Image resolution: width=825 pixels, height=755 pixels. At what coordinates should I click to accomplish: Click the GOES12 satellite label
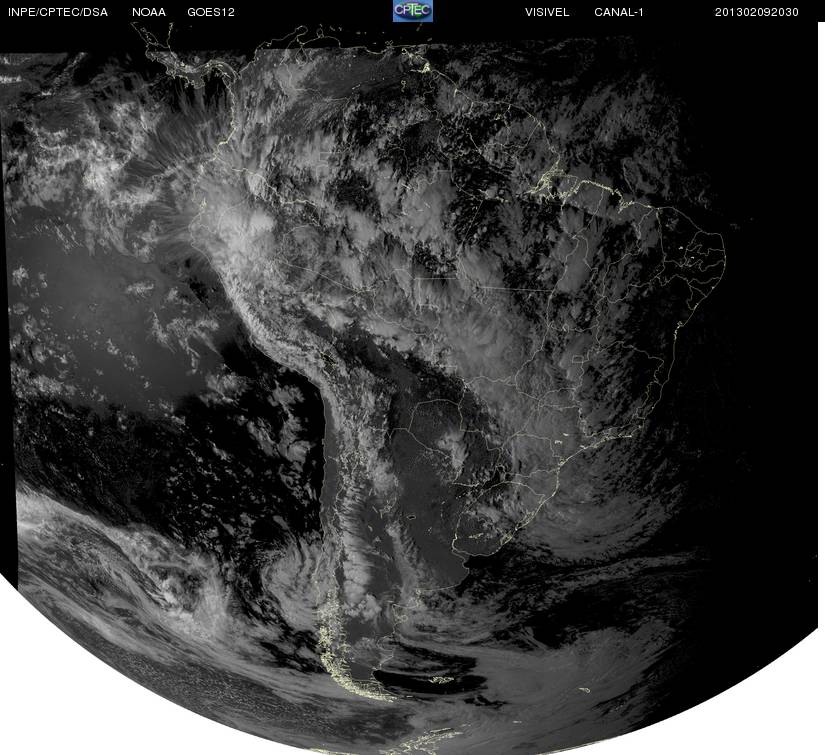tap(211, 12)
